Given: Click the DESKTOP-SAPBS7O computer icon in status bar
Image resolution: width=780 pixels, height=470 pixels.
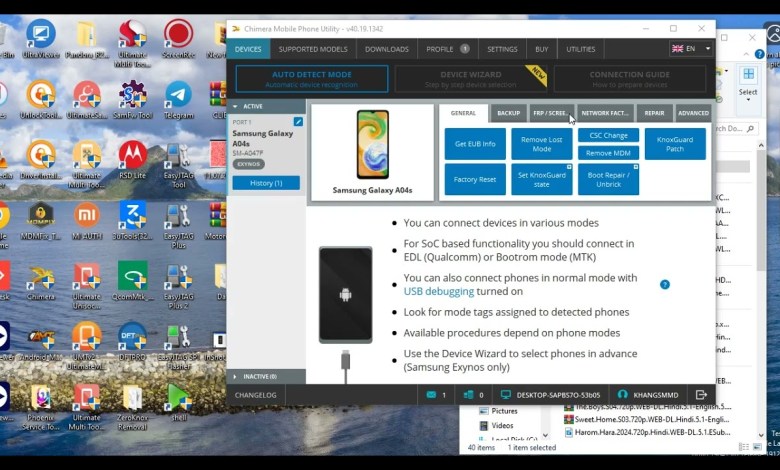Looking at the screenshot, I should pyautogui.click(x=506, y=395).
